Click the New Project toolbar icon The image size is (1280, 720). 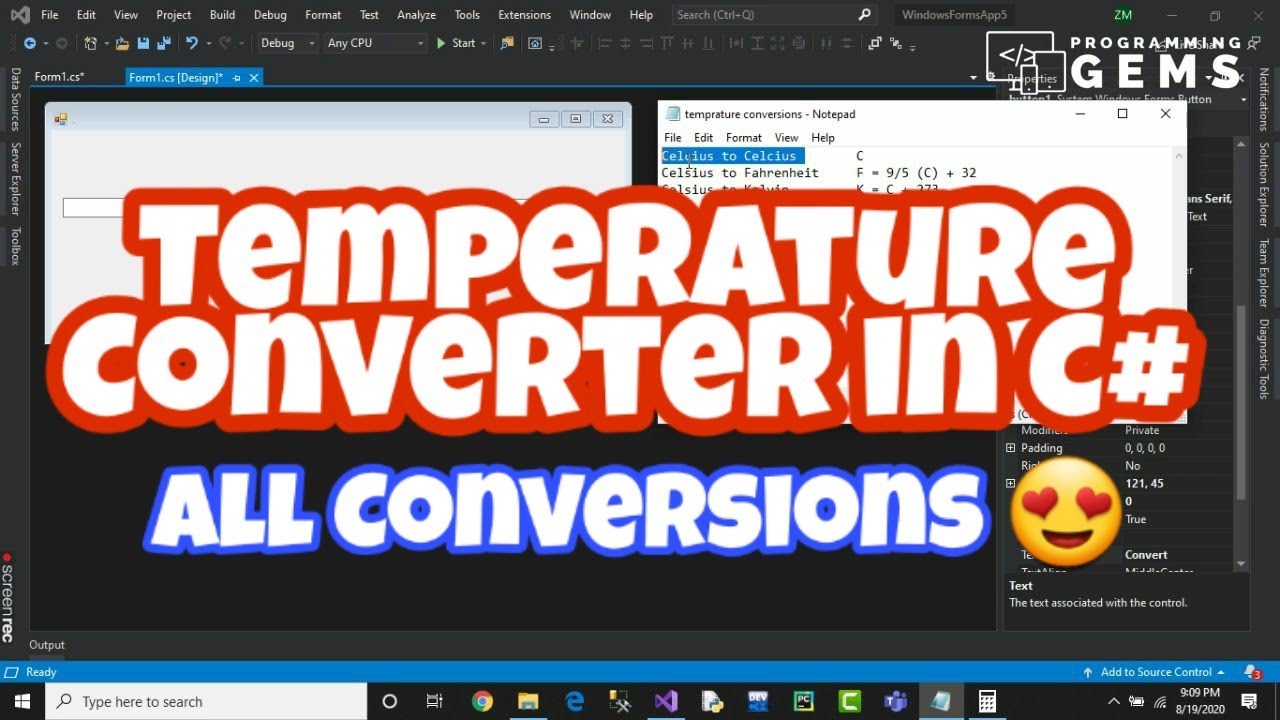91,43
